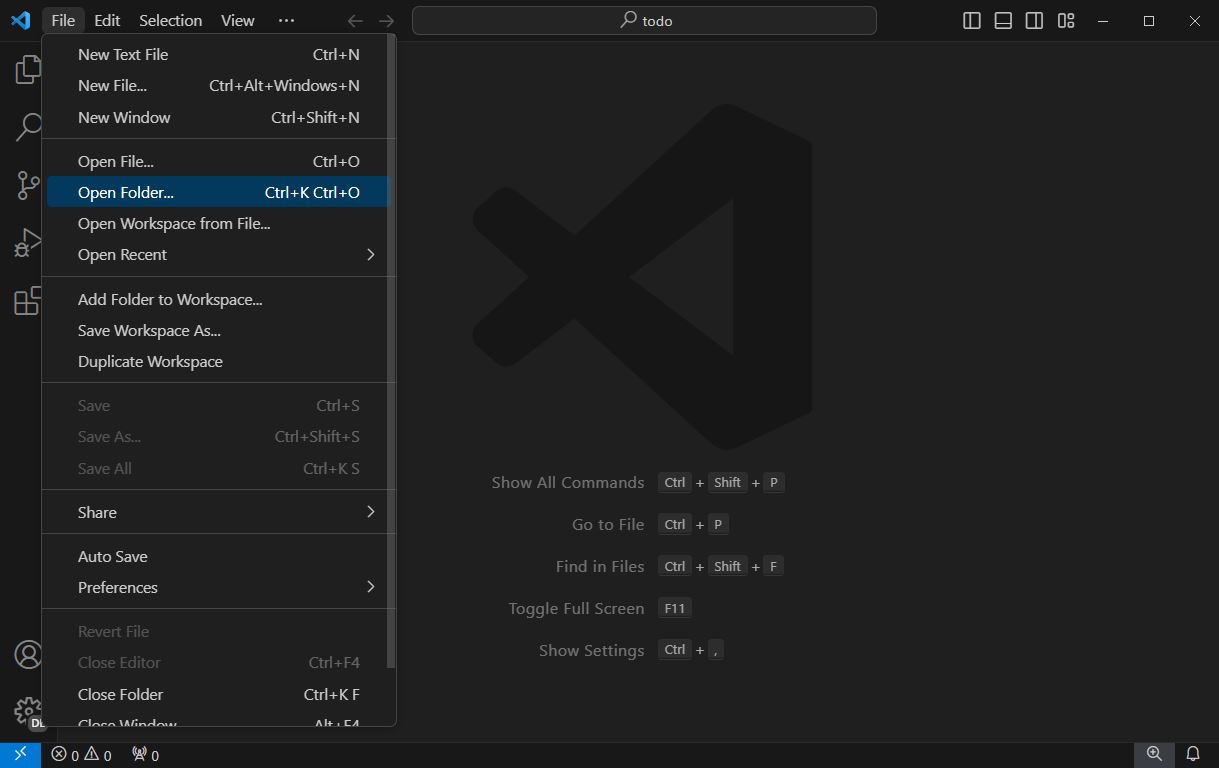Open the Edit menu
Viewport: 1219px width, 768px height.
pos(106,20)
